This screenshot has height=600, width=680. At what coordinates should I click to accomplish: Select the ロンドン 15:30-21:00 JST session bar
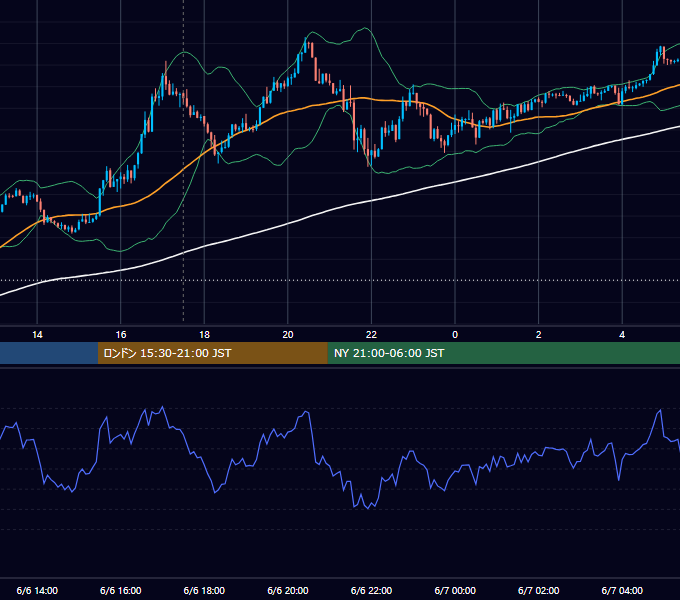click(212, 353)
